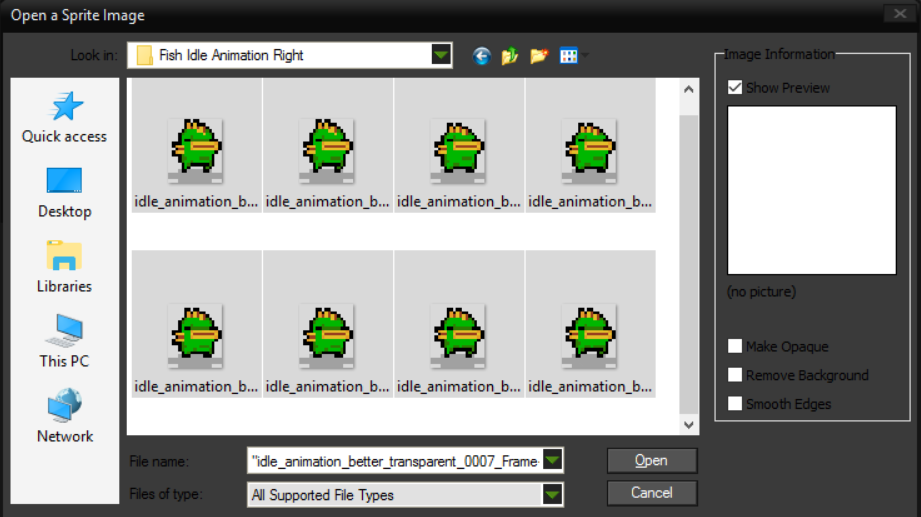Enable the Smooth Edges option
The height and width of the screenshot is (517, 921).
735,404
